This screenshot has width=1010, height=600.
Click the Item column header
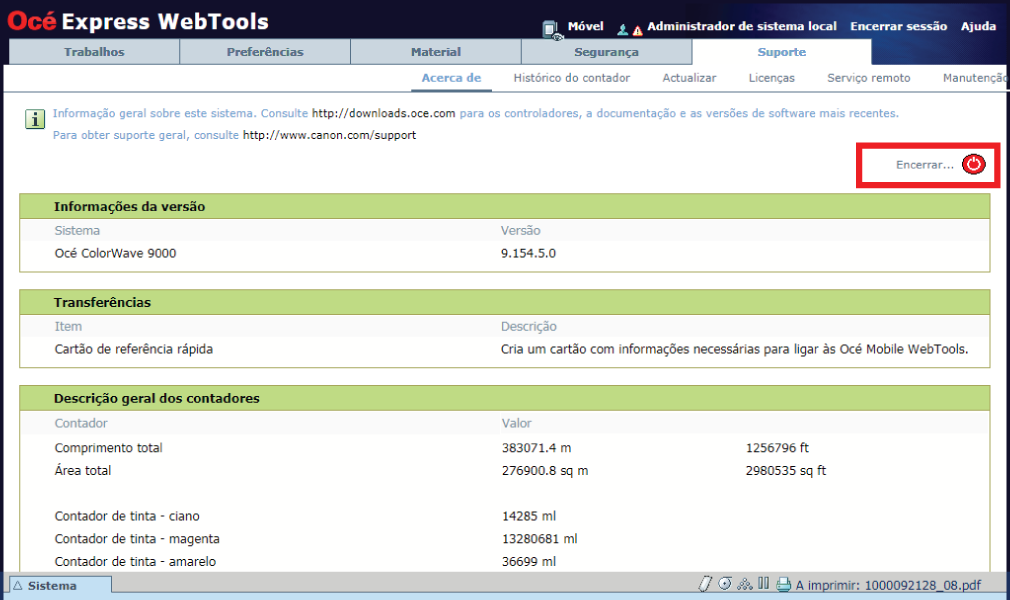[x=68, y=327]
